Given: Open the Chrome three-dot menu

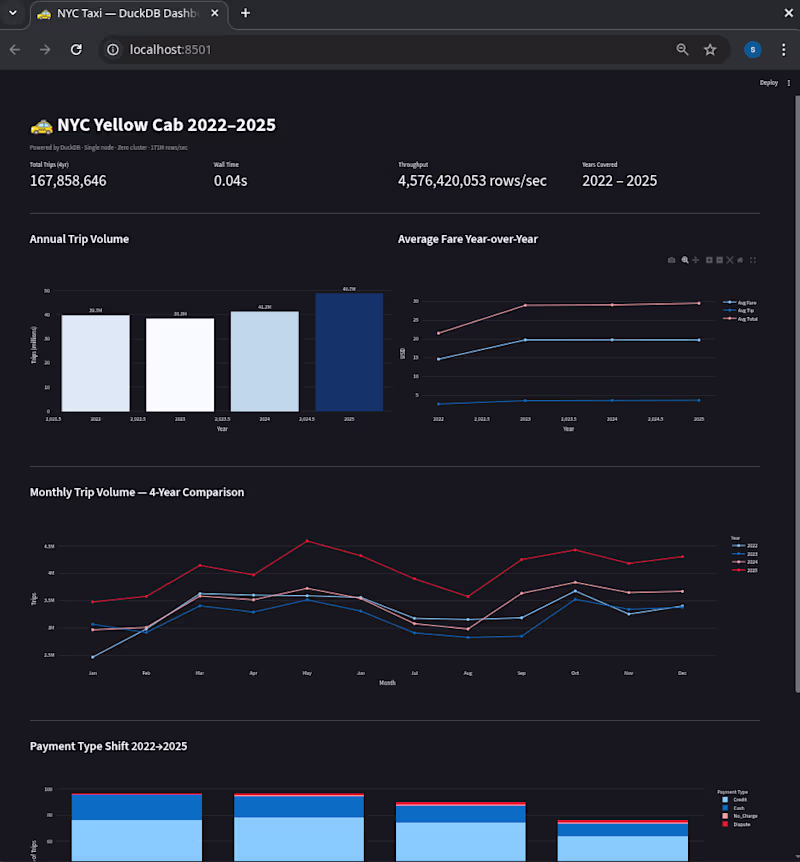Looking at the screenshot, I should 784,49.
